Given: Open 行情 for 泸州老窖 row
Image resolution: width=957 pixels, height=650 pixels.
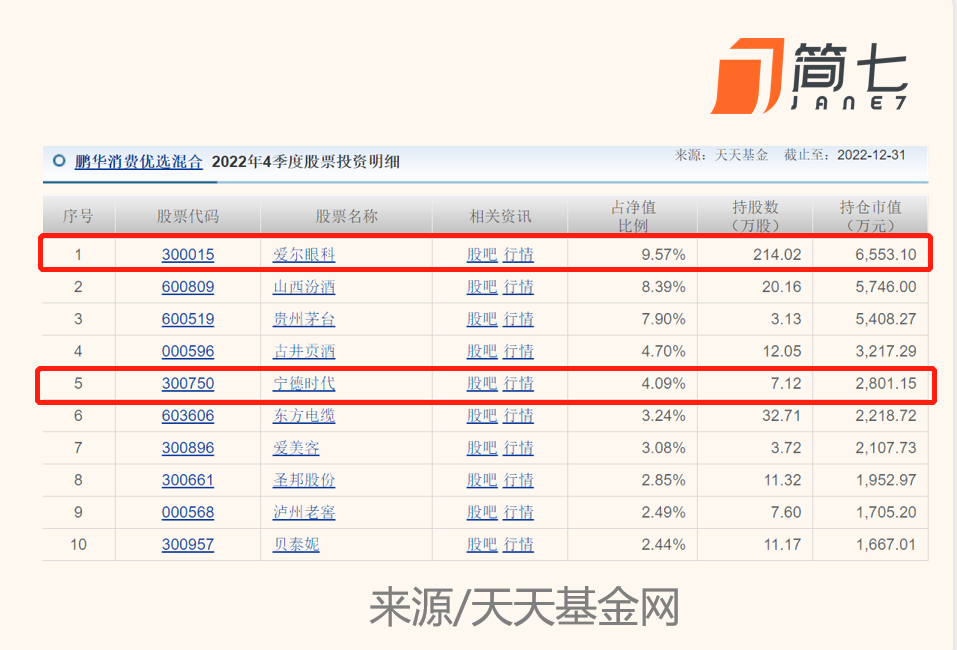Looking at the screenshot, I should [x=518, y=512].
